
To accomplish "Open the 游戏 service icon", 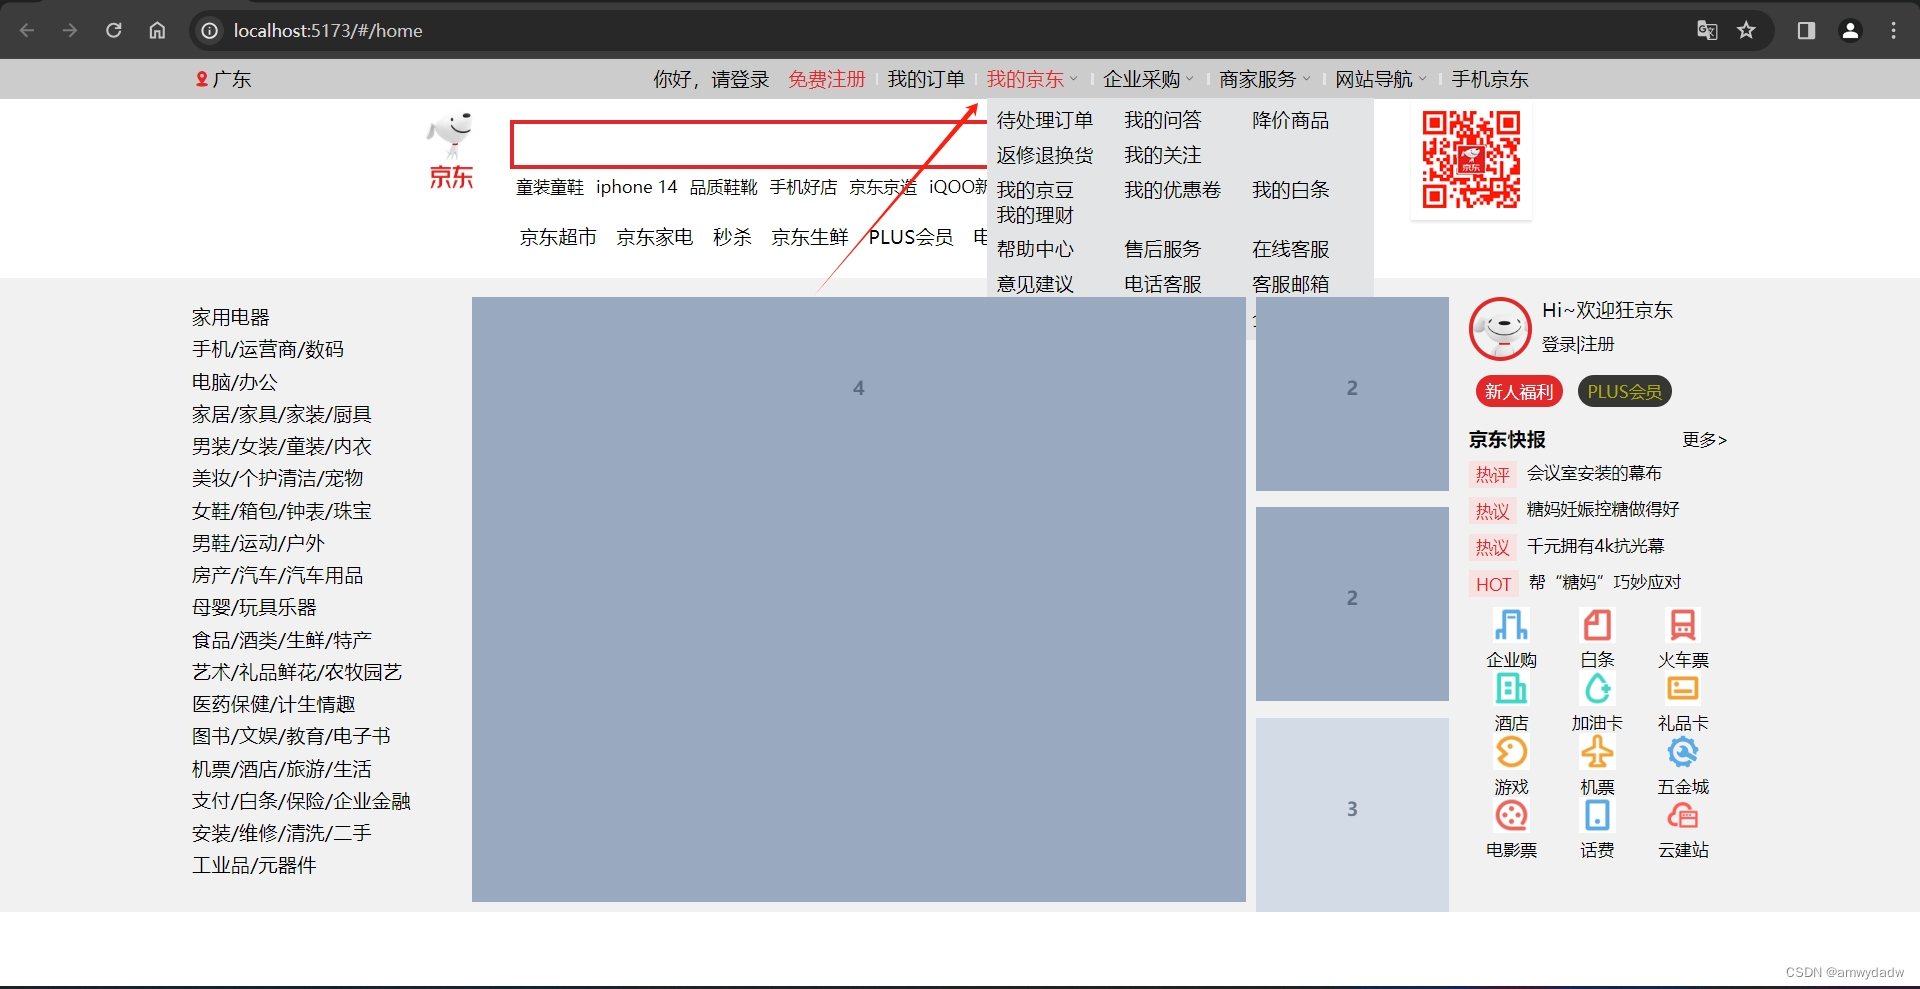I will 1511,752.
